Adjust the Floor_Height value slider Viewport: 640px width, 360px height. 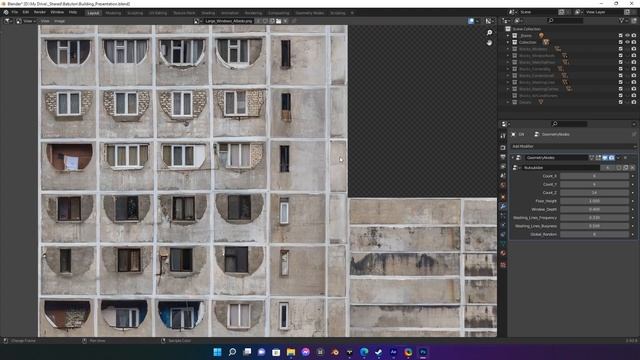(x=594, y=201)
